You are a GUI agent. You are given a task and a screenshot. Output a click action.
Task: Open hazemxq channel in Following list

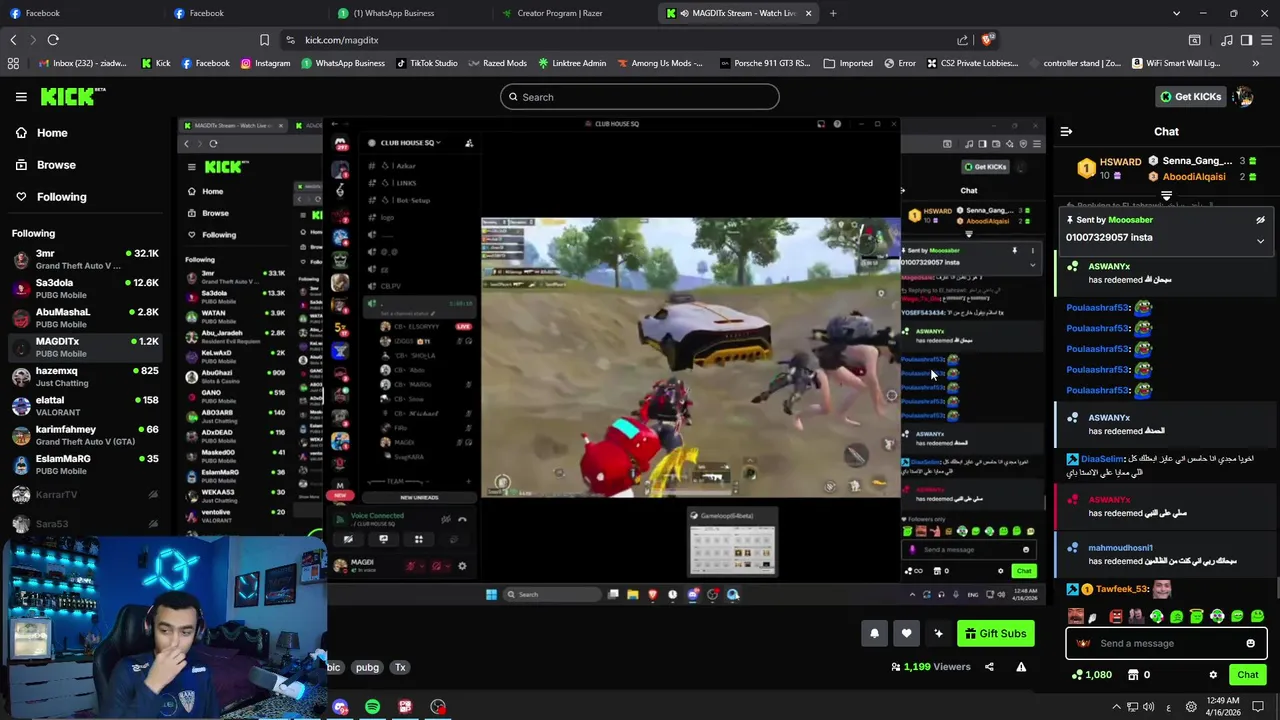[x=85, y=376]
